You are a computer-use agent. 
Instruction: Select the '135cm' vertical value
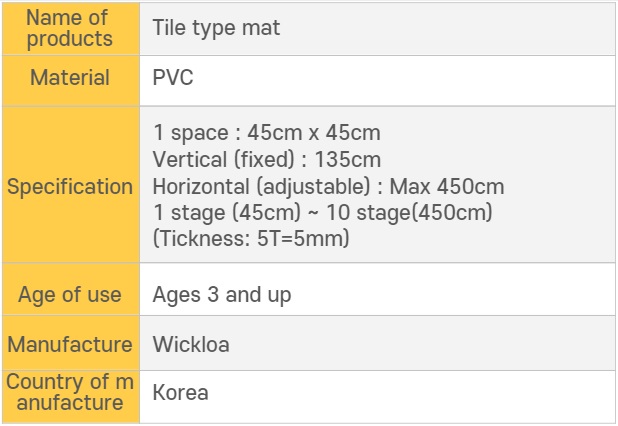(347, 160)
